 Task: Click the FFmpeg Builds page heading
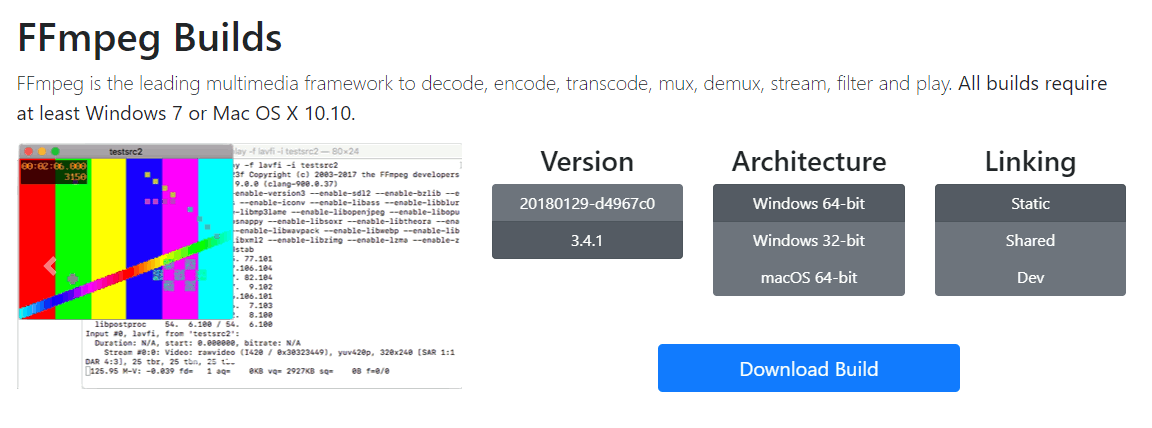[x=149, y=37]
